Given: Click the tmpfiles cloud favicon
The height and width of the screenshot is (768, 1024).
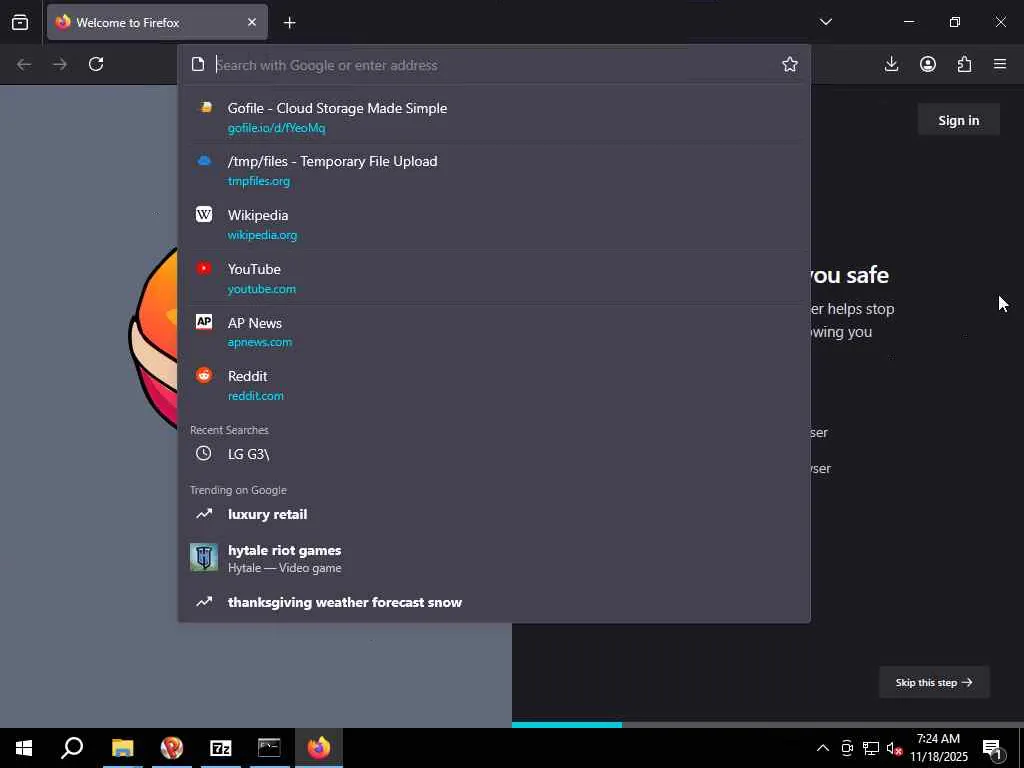Looking at the screenshot, I should tap(204, 161).
